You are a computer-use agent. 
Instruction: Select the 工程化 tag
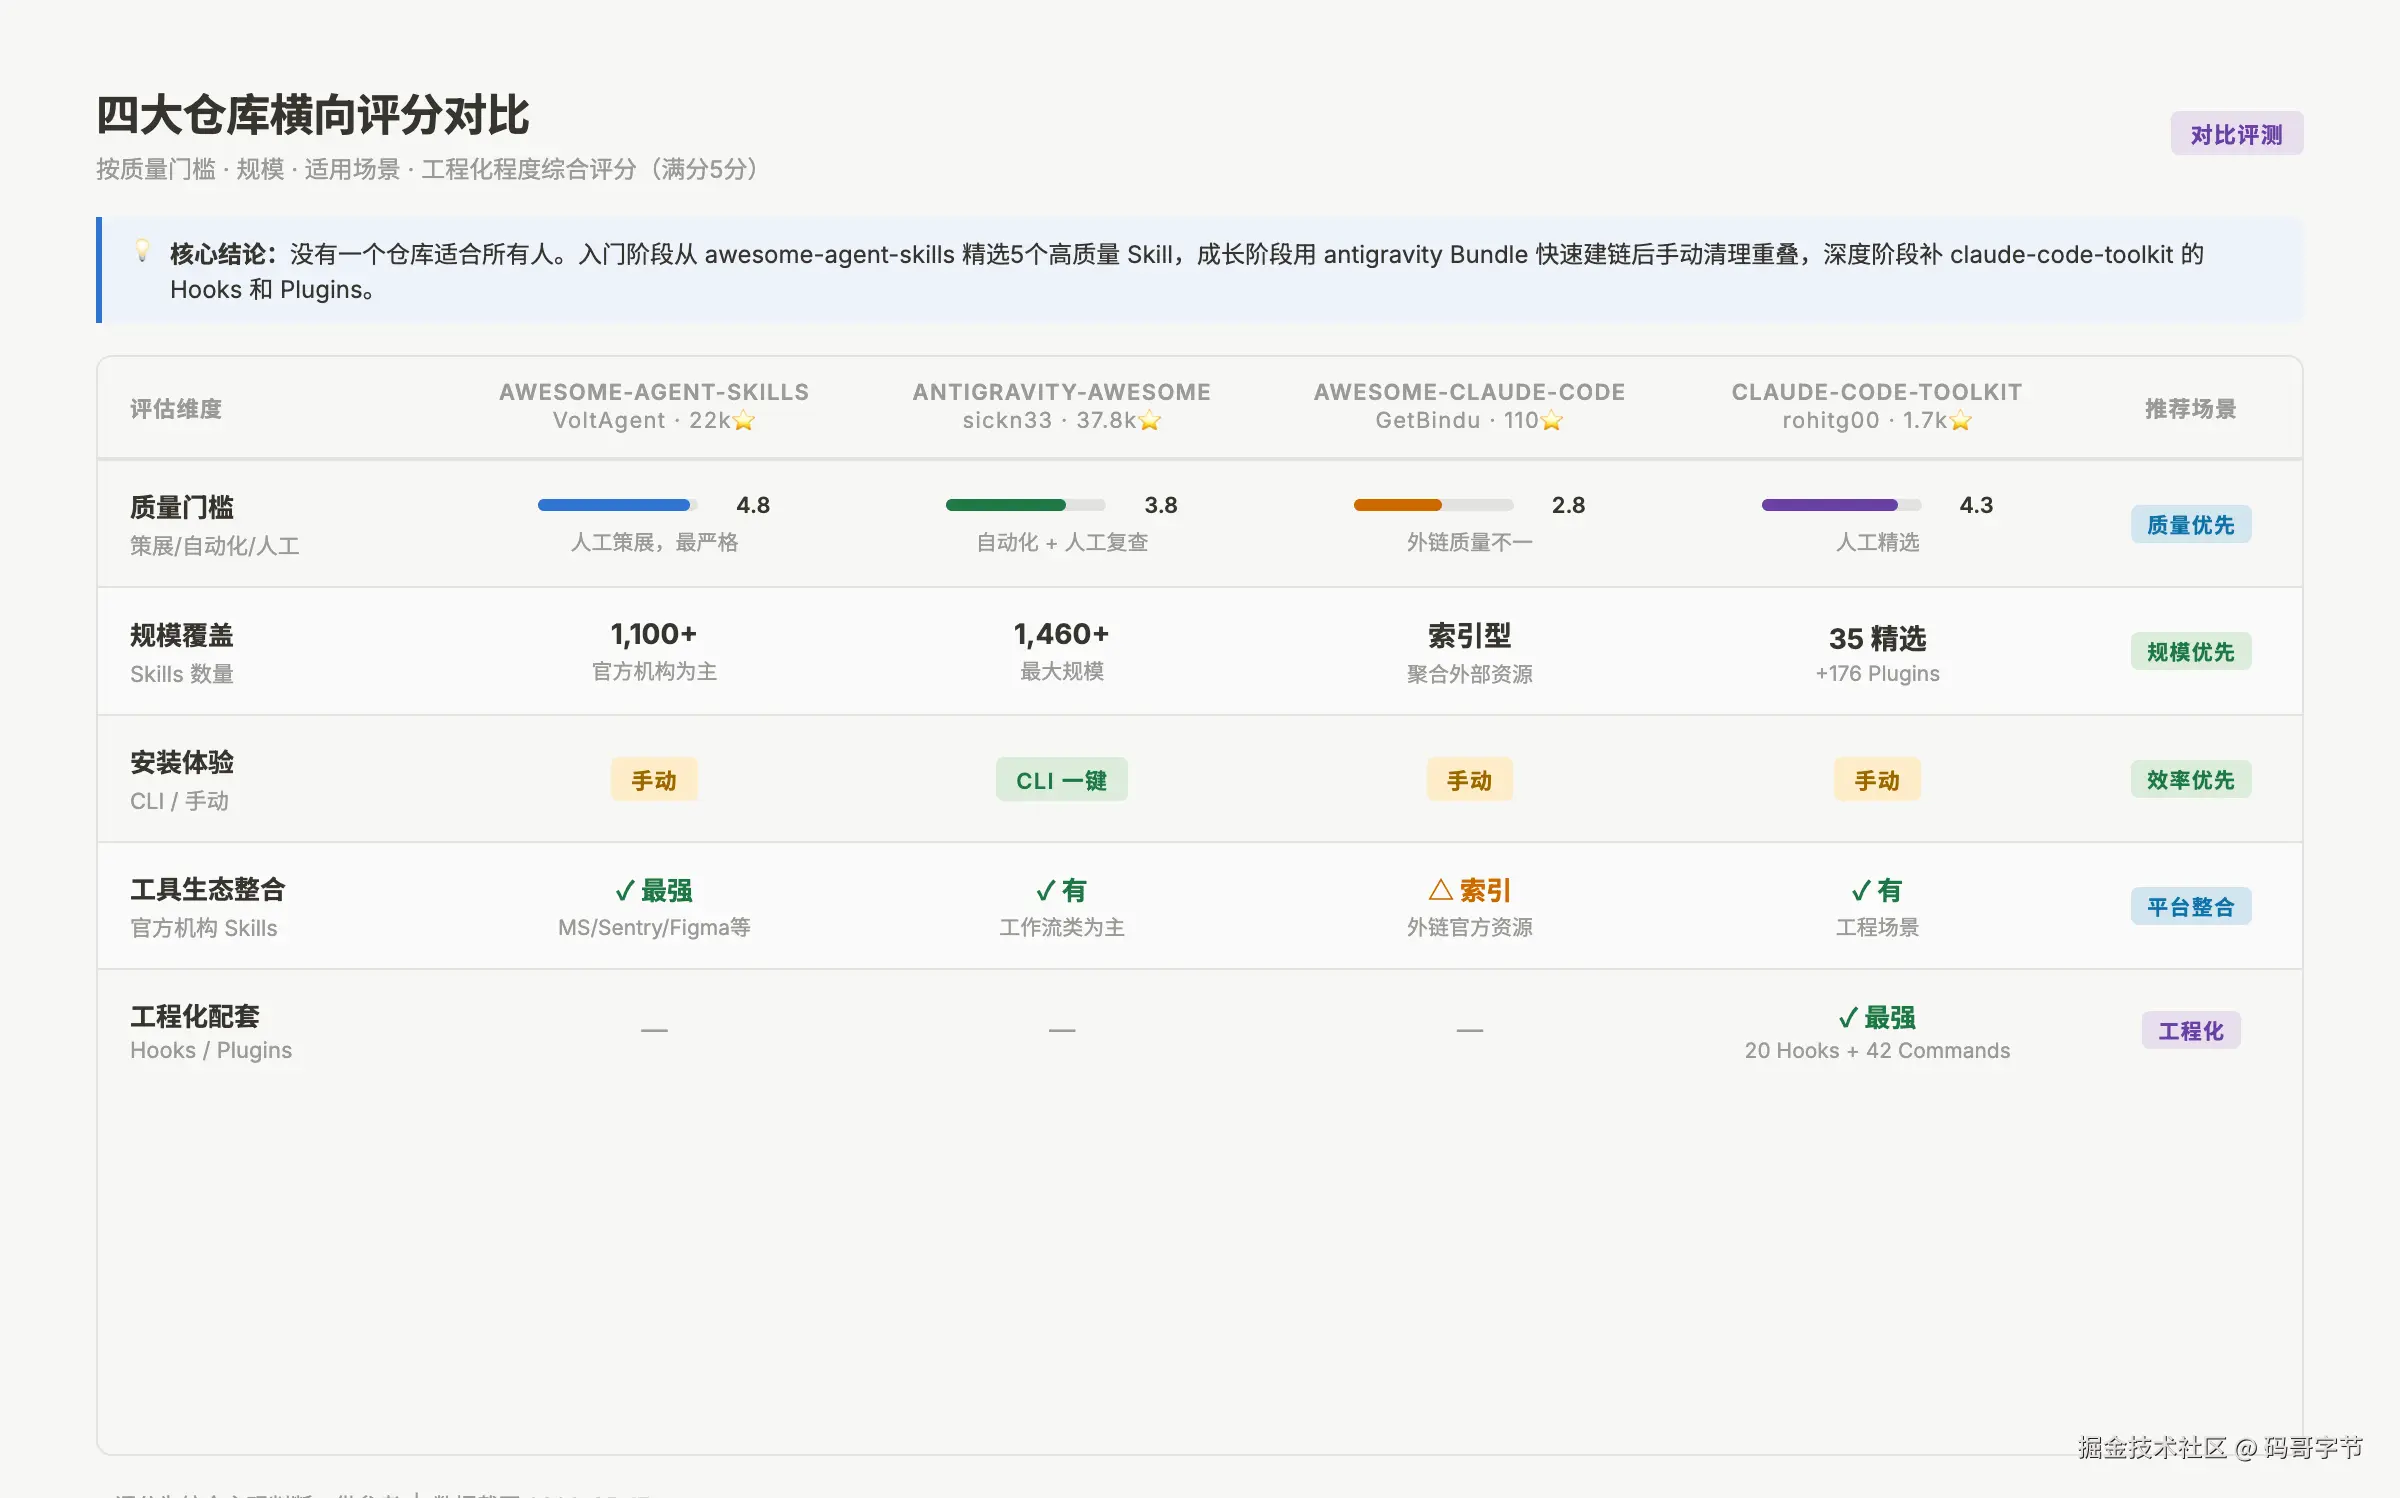coord(2190,1031)
